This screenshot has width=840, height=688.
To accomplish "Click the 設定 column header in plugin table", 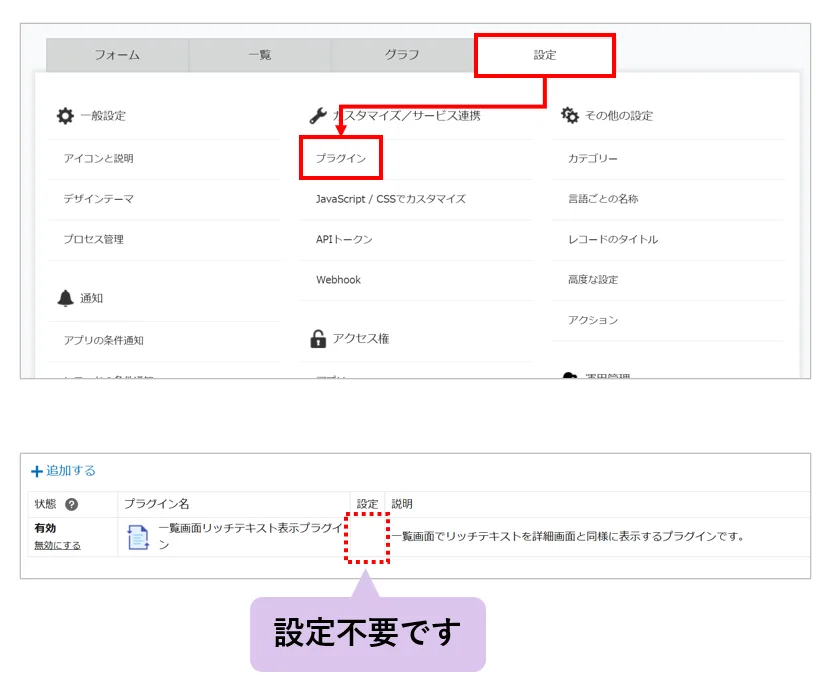I will [x=368, y=504].
